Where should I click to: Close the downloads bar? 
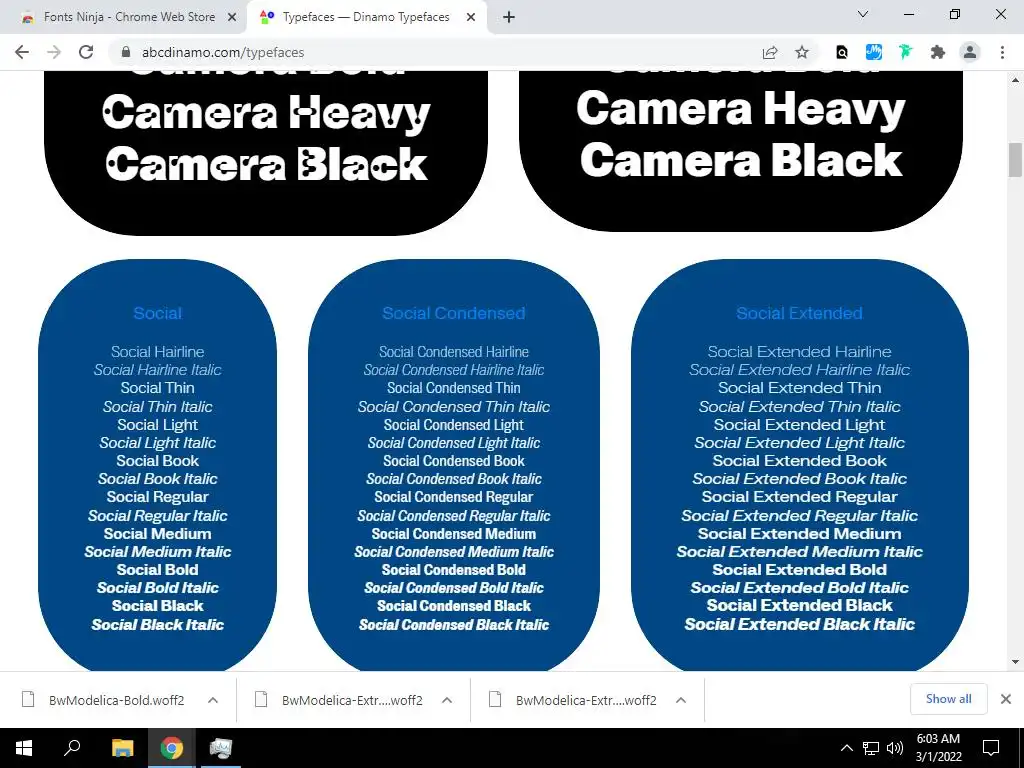point(1006,699)
